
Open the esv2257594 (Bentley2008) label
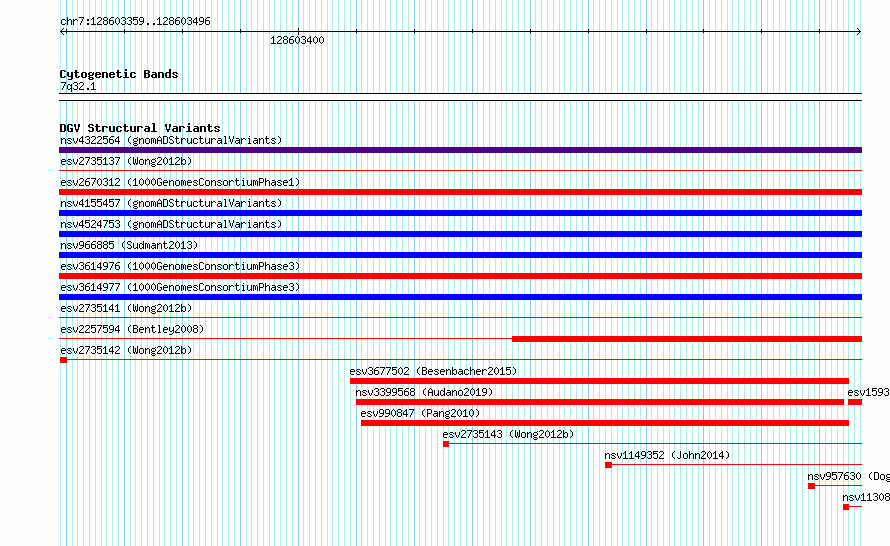(x=132, y=329)
